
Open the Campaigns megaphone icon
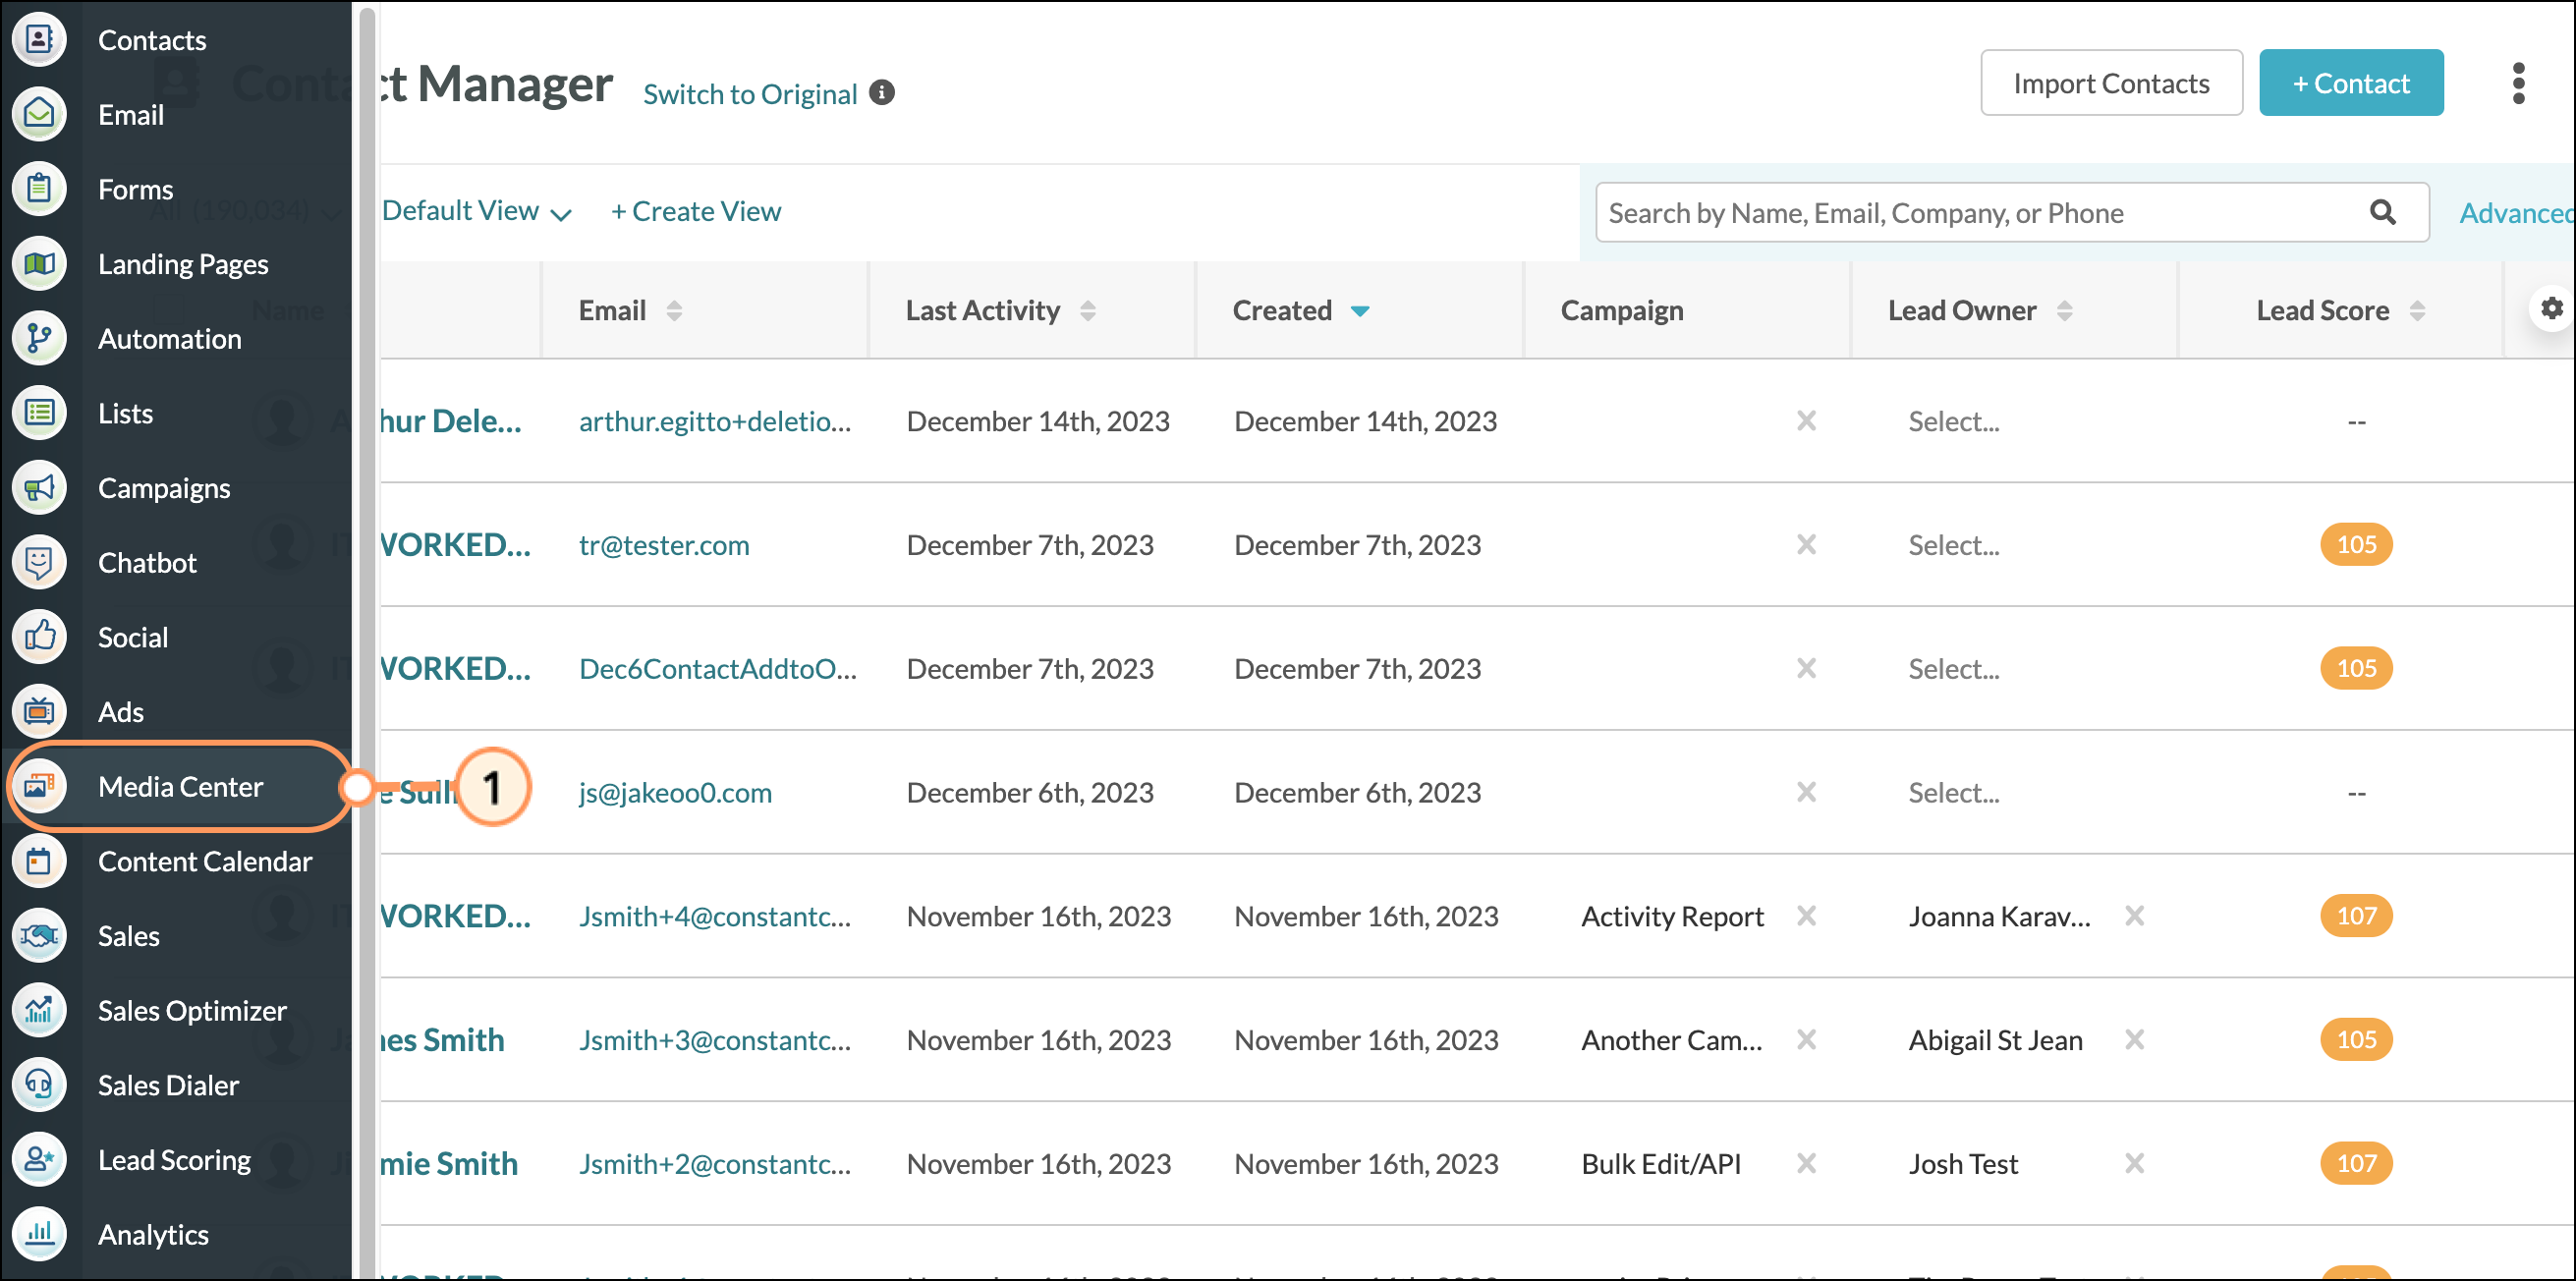pos(39,488)
